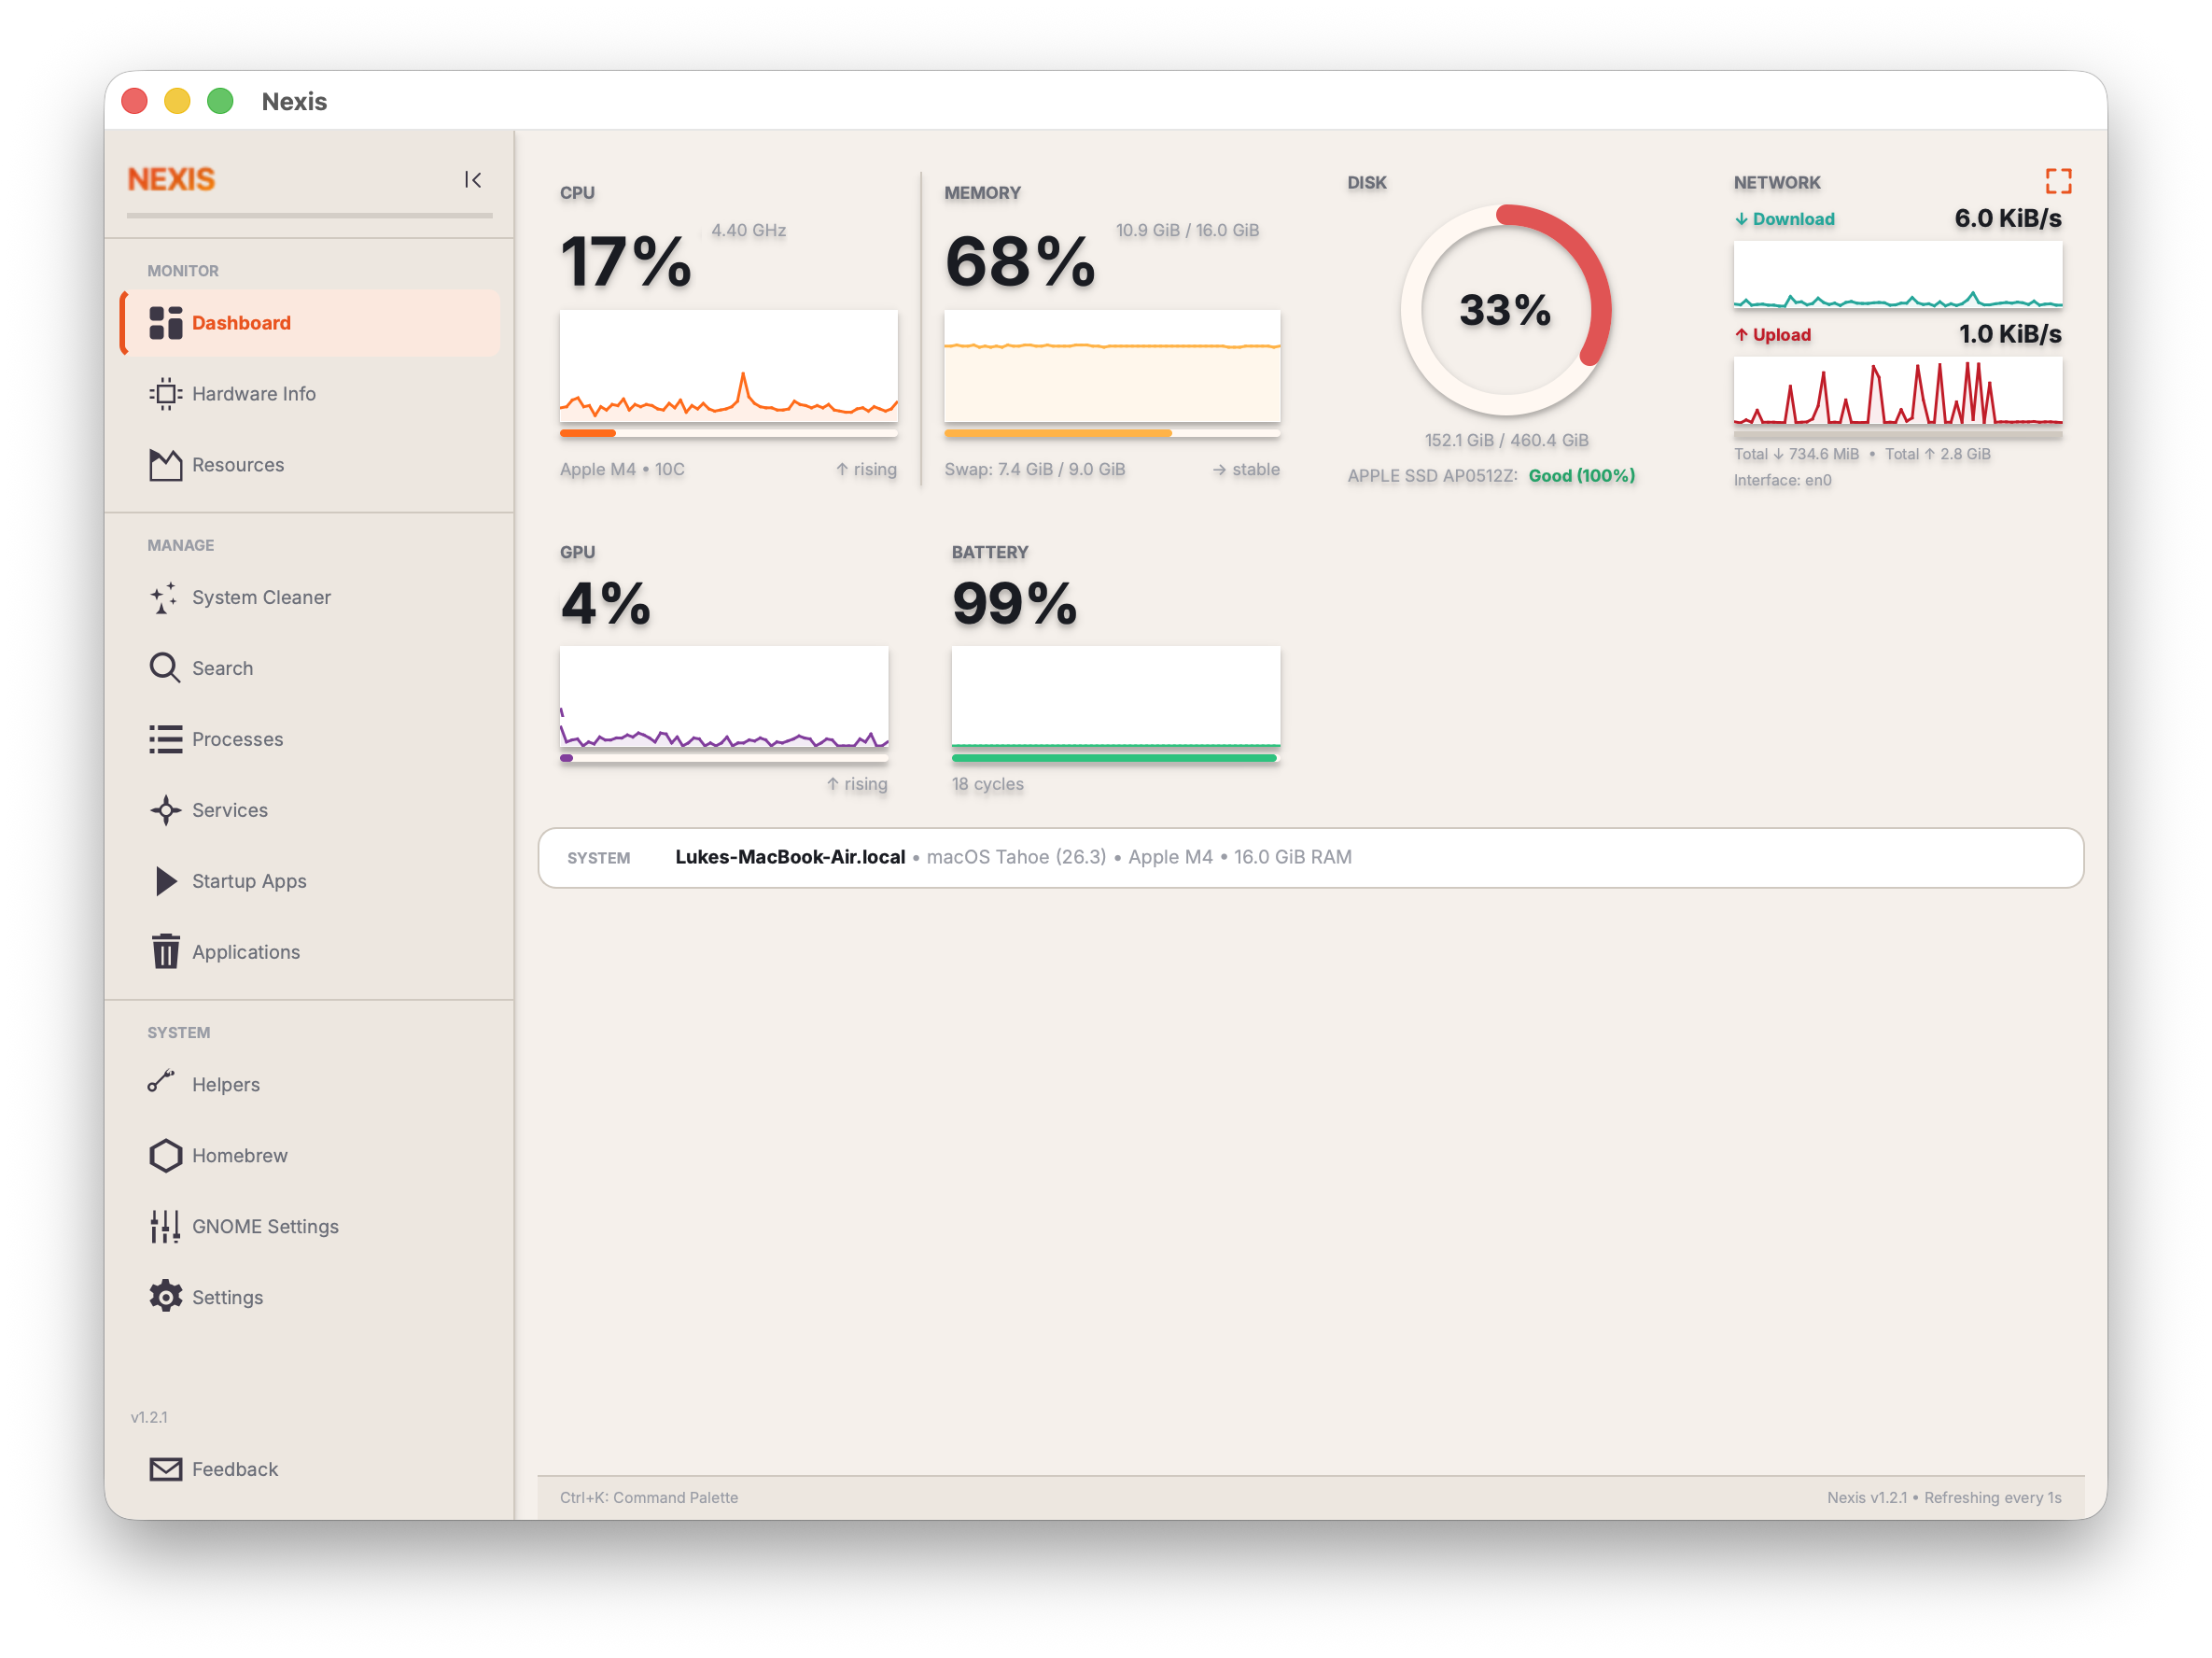Open the Services manager

click(230, 810)
